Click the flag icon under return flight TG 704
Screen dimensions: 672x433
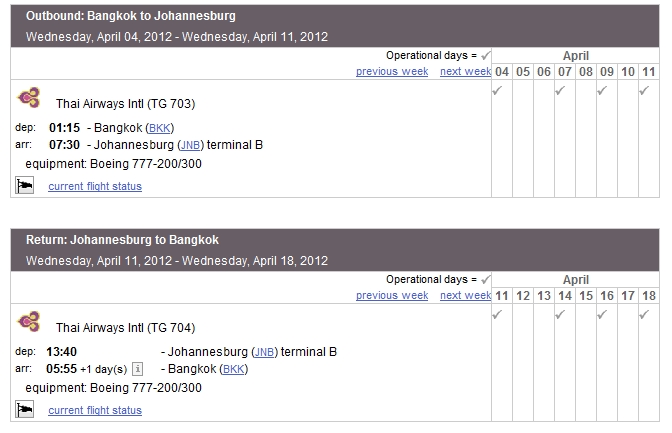(24, 409)
